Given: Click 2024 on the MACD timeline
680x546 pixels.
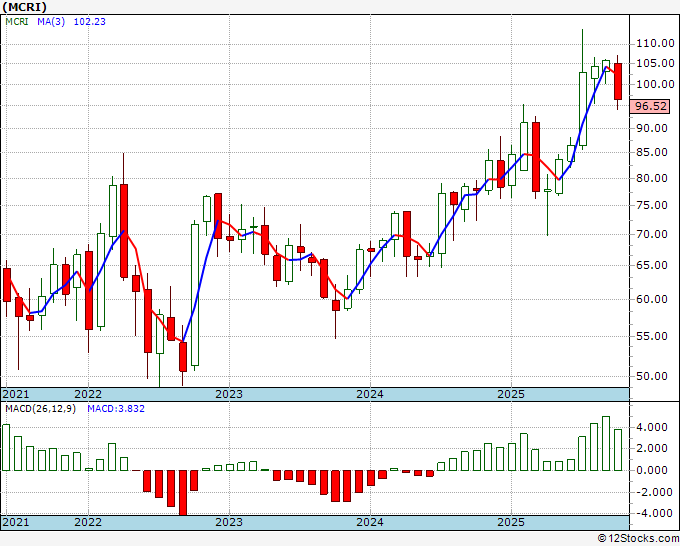Looking at the screenshot, I should pyautogui.click(x=370, y=522).
